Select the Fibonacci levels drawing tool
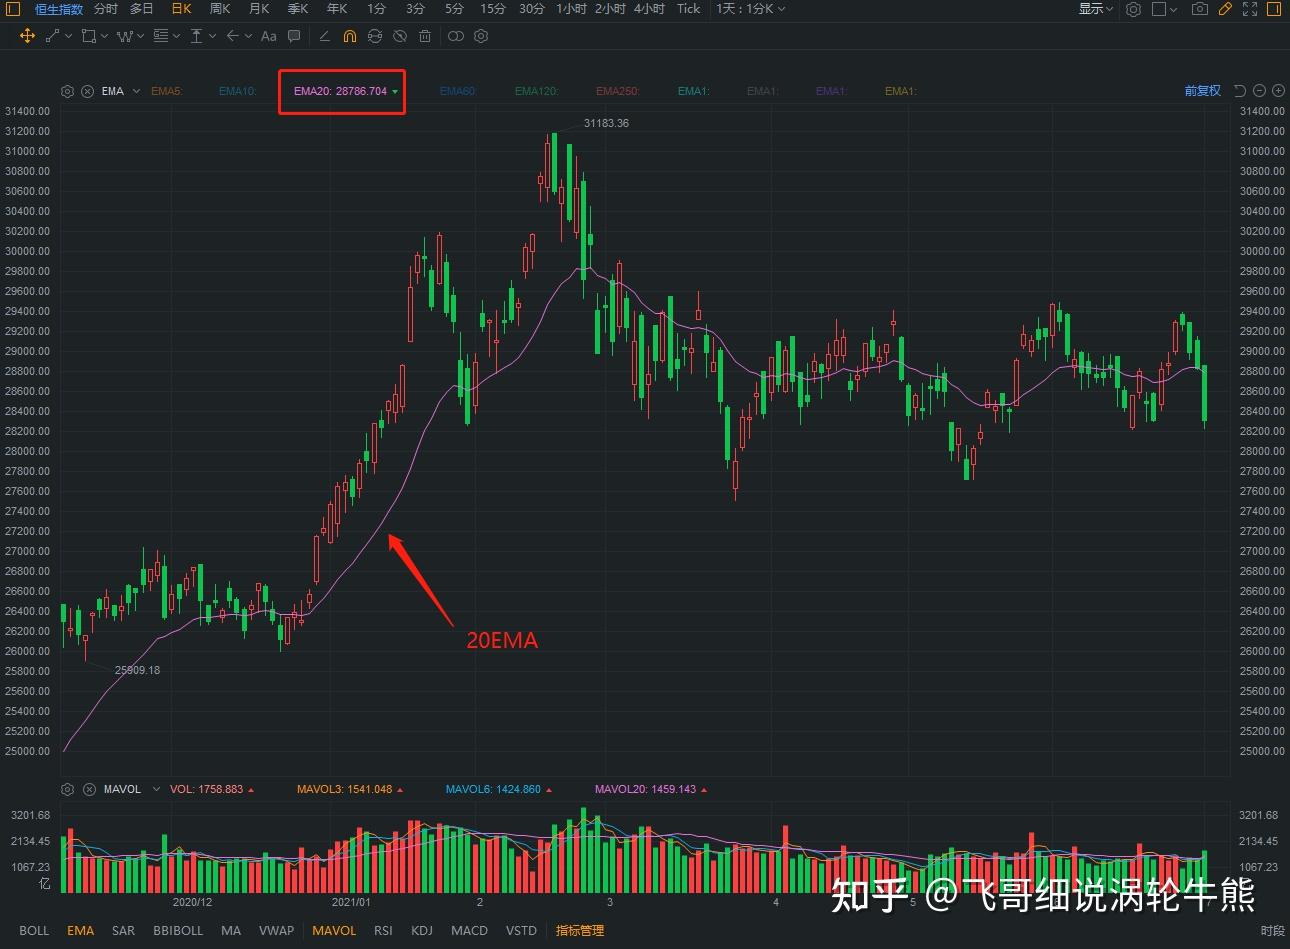 point(161,36)
